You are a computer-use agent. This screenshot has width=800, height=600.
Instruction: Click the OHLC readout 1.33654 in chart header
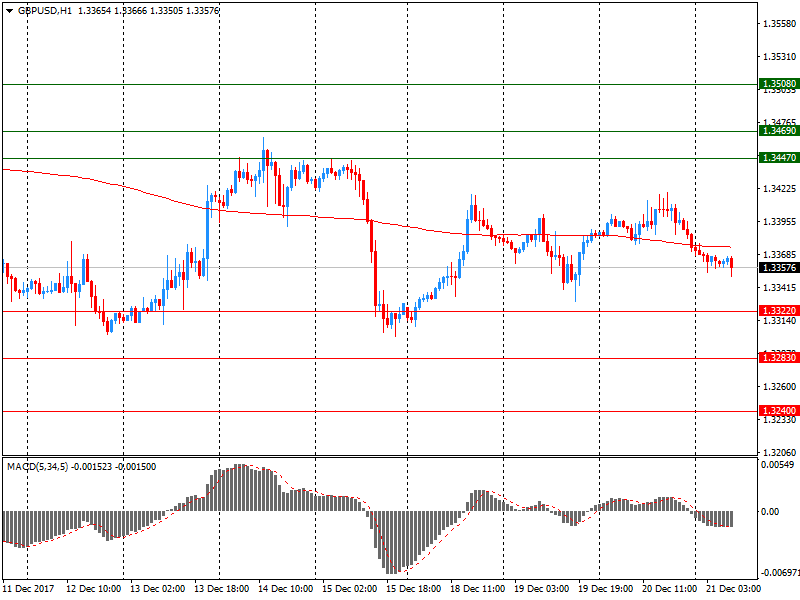click(94, 11)
